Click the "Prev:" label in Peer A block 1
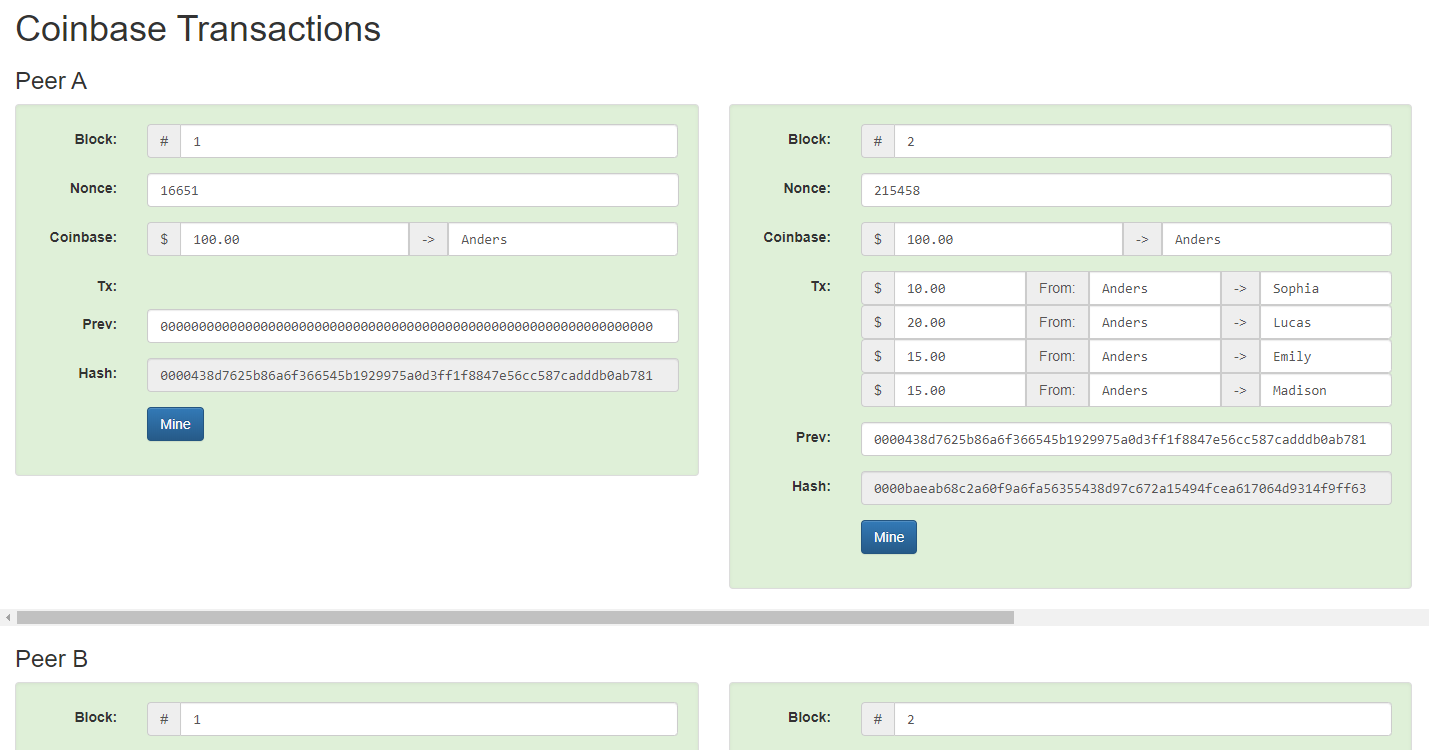The height and width of the screenshot is (750, 1429). [x=100, y=324]
